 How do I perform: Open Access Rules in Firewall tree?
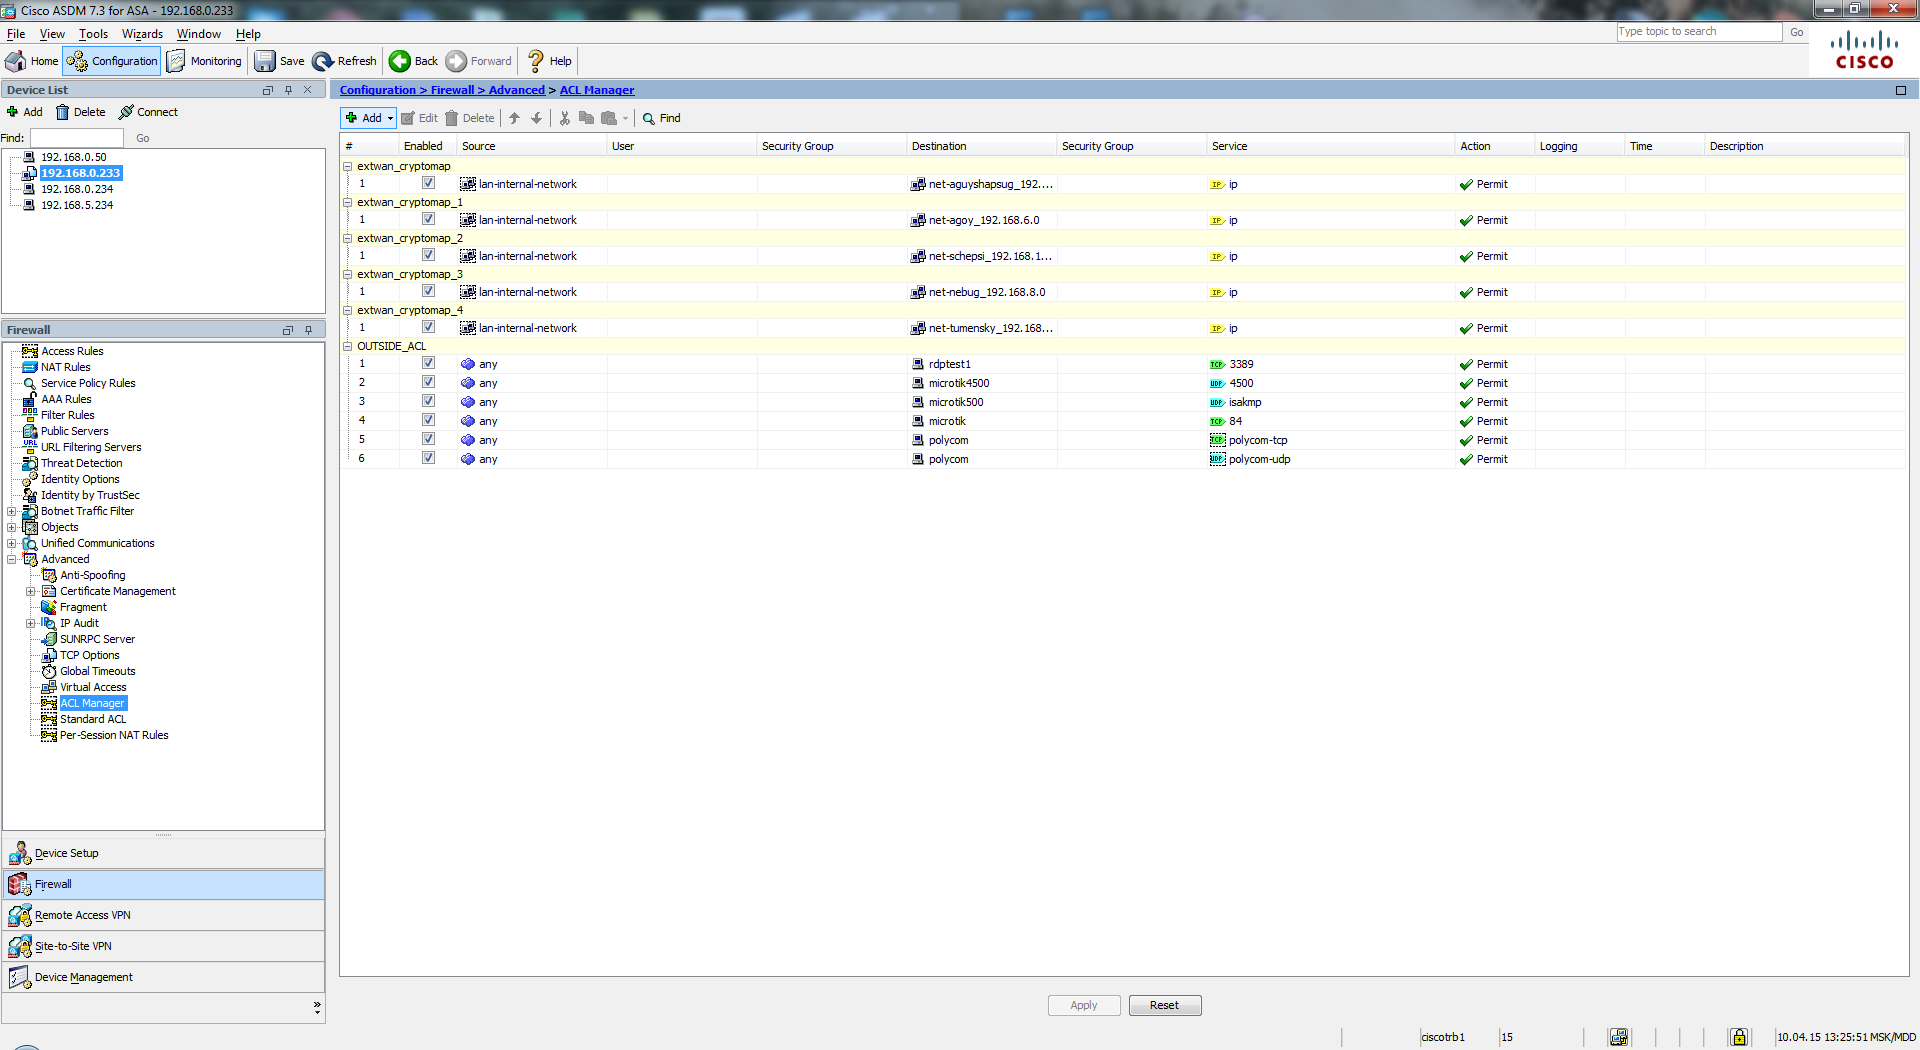tap(72, 351)
